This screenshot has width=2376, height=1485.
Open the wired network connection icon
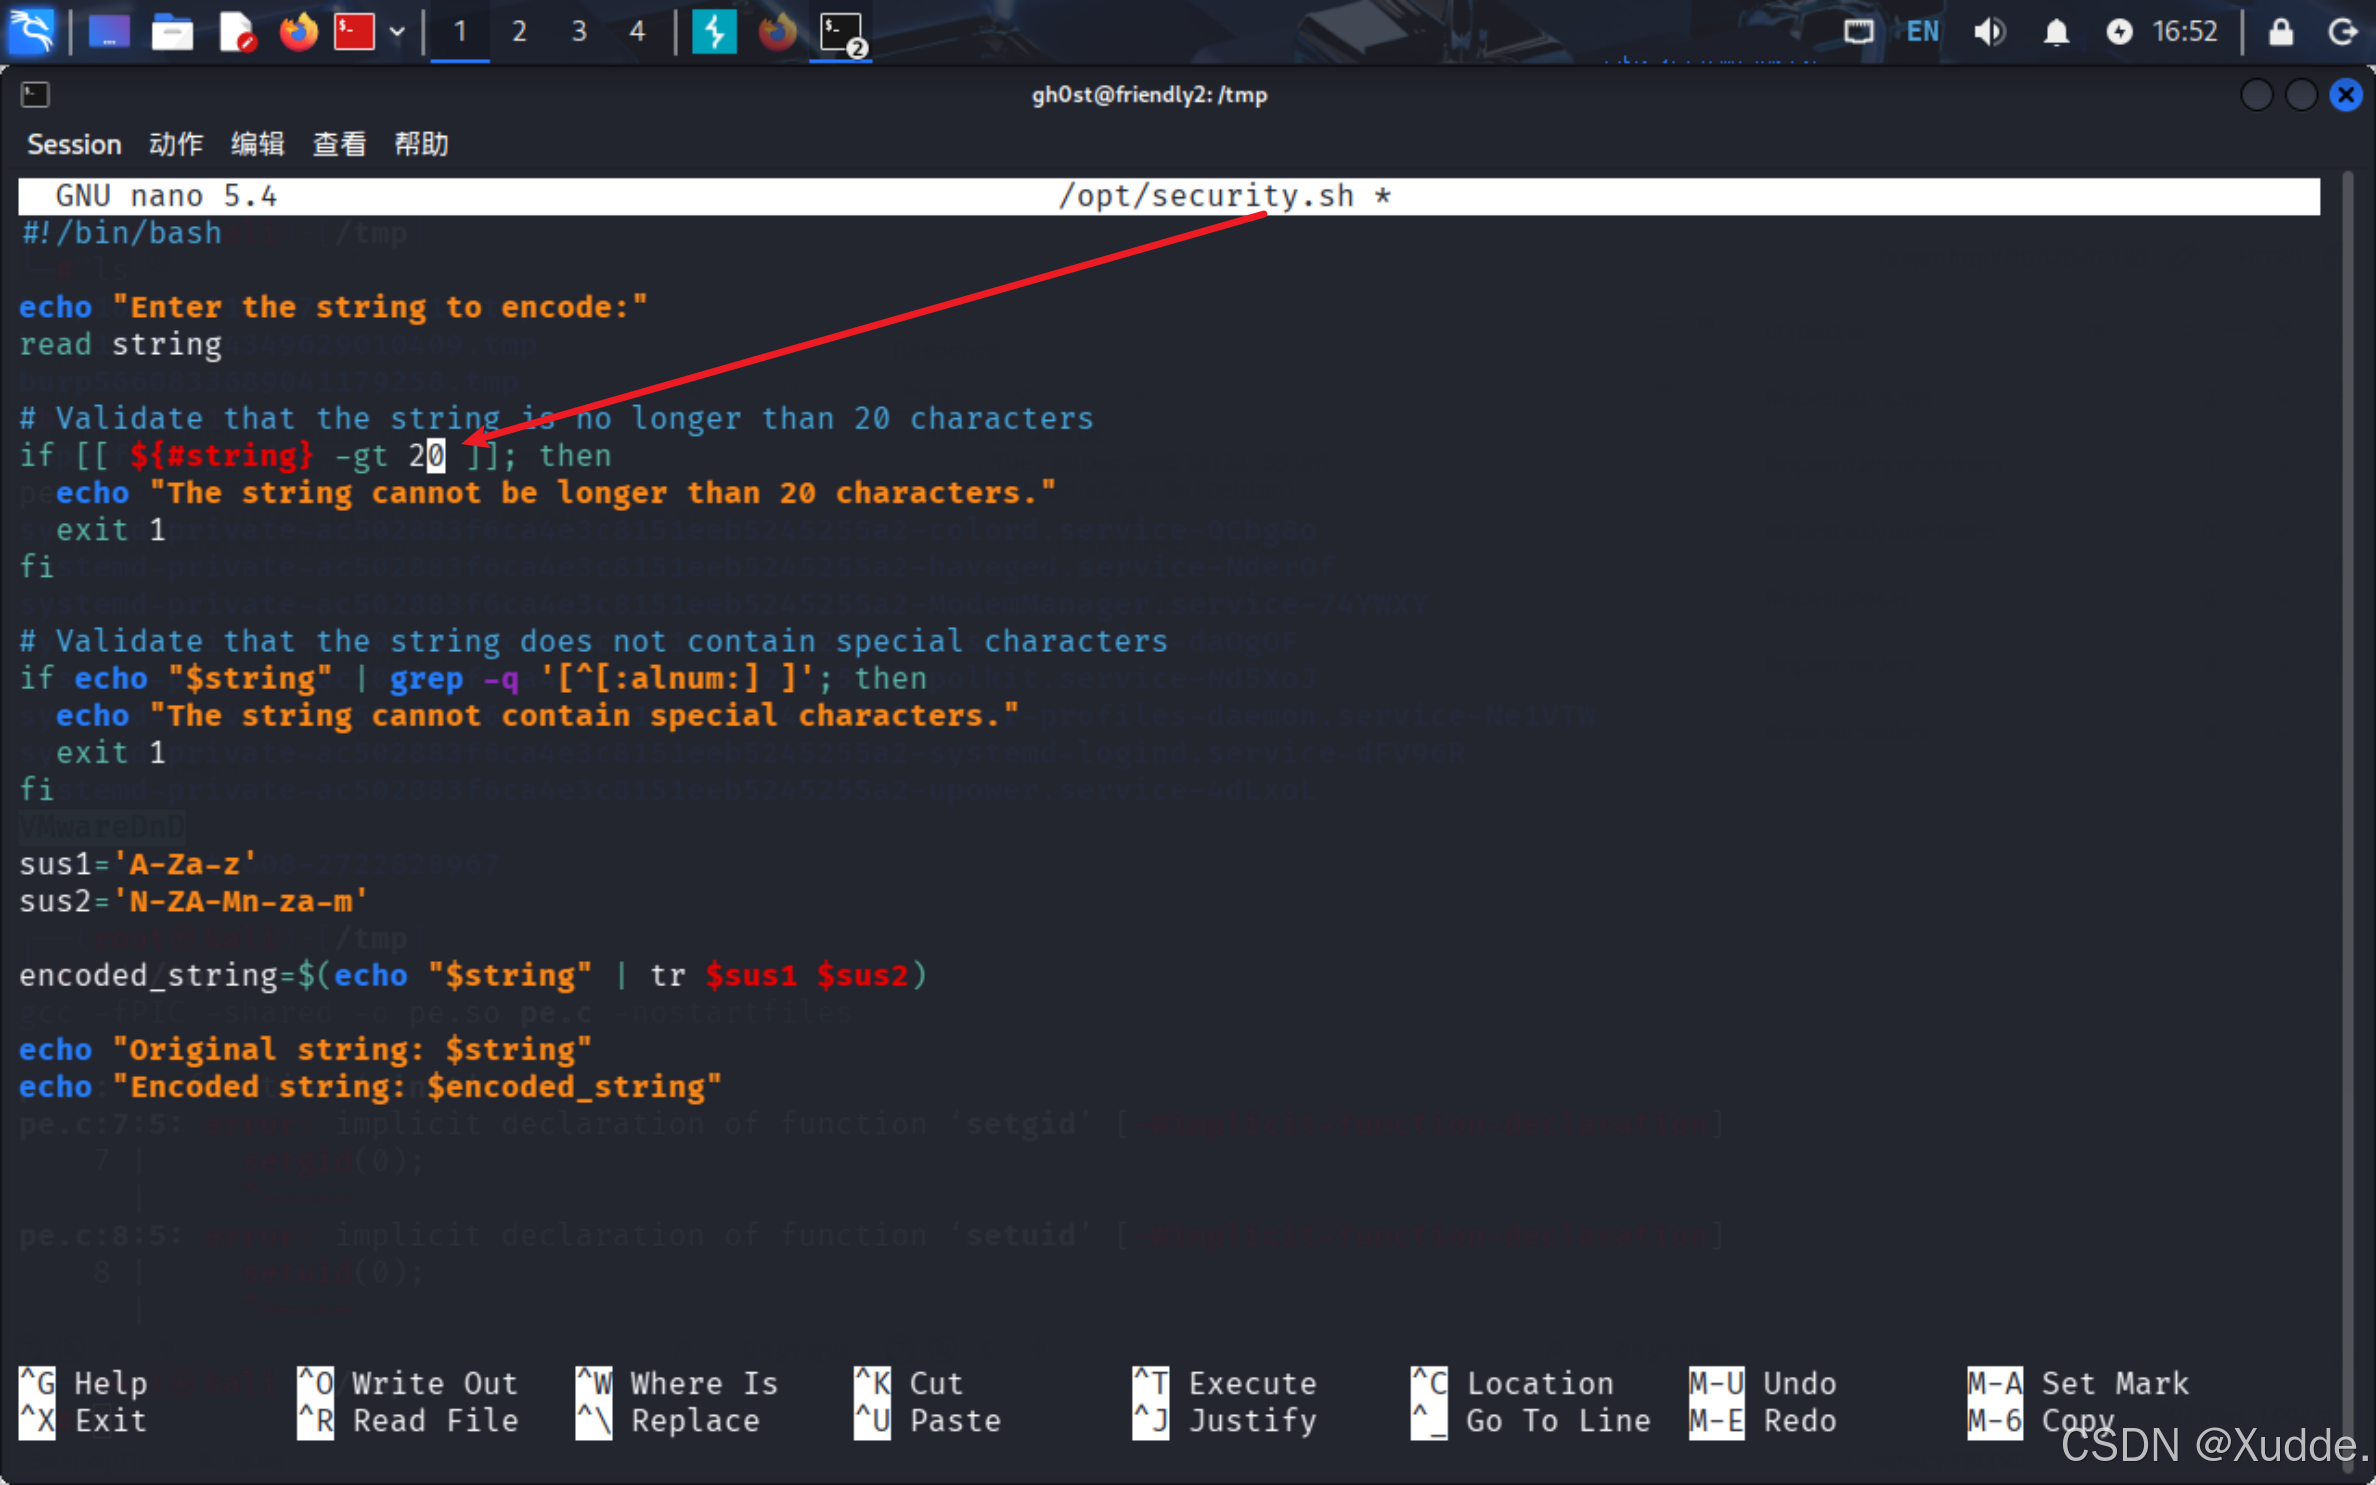(1858, 32)
